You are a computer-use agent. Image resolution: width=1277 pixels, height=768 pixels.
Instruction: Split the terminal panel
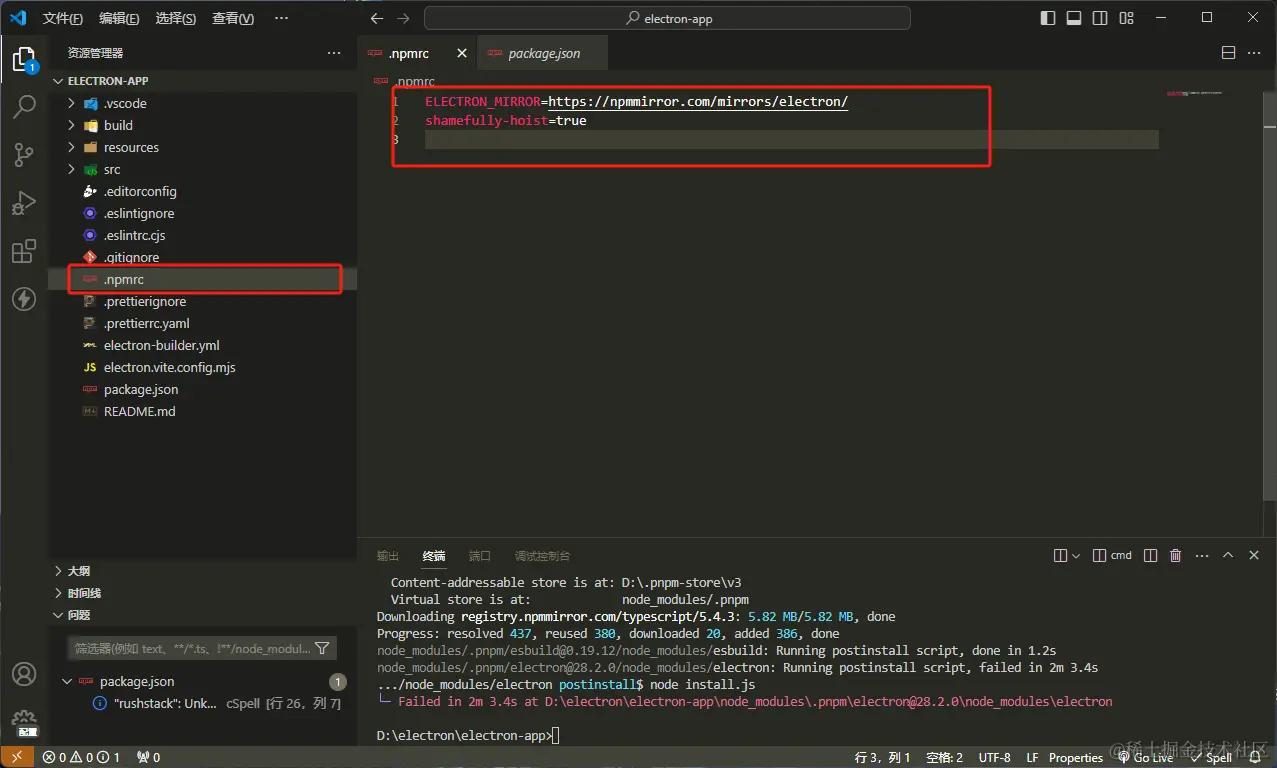pyautogui.click(x=1150, y=555)
